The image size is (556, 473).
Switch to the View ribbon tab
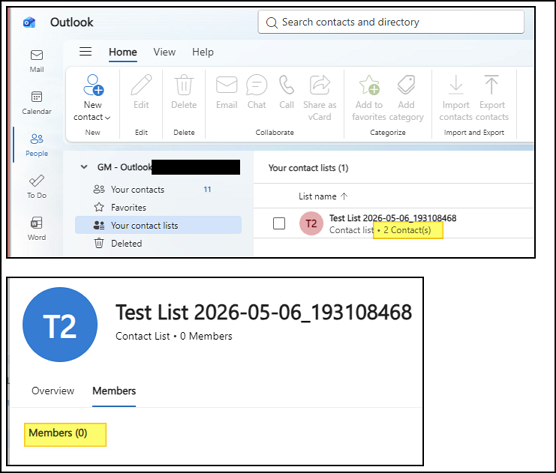click(164, 52)
